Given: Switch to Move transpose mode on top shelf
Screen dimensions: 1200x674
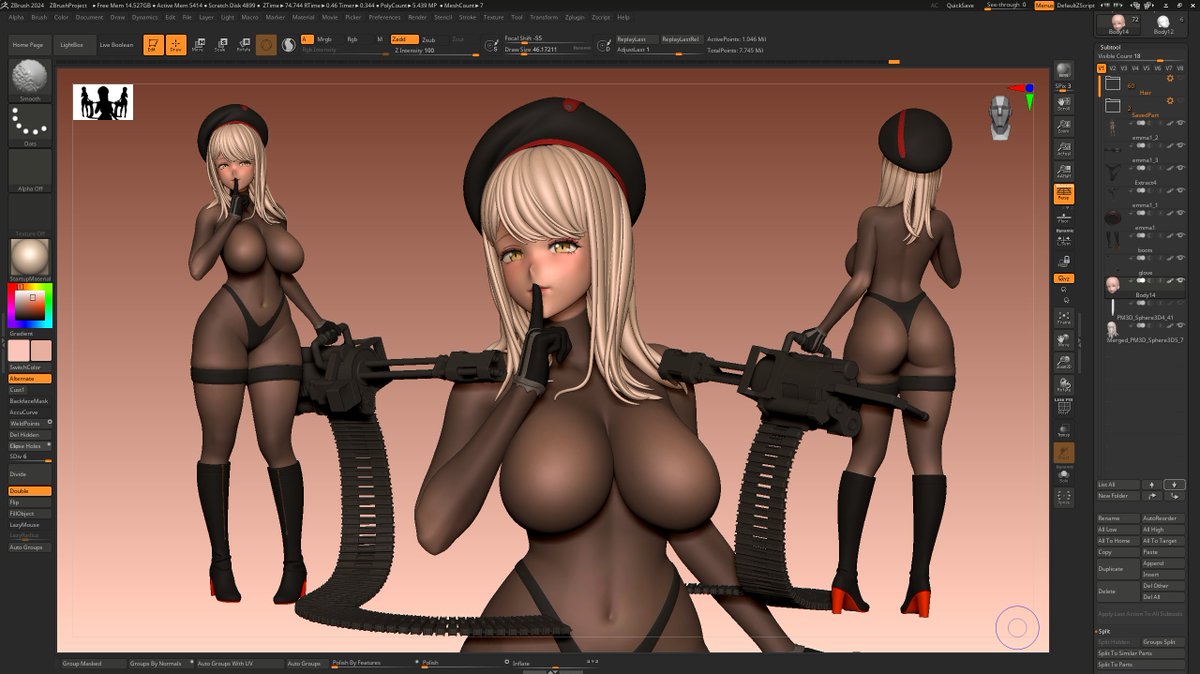Looking at the screenshot, I should 198,43.
